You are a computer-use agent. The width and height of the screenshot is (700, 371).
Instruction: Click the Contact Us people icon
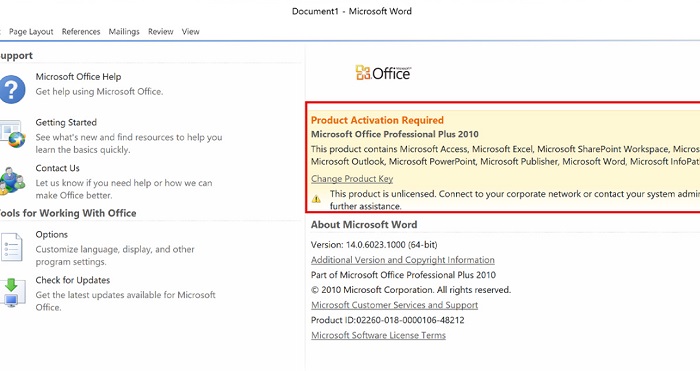(x=12, y=180)
